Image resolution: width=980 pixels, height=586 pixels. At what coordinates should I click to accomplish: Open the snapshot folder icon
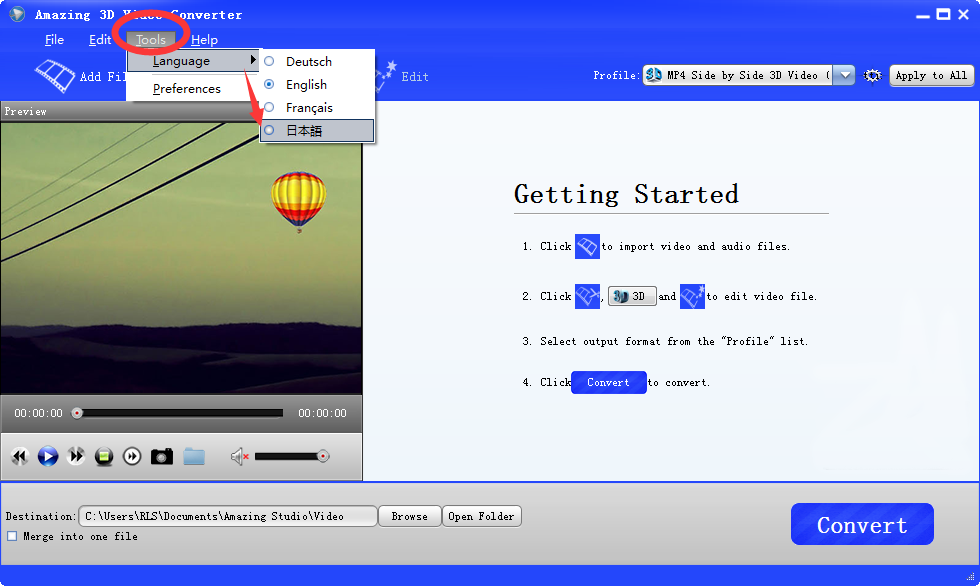tap(194, 457)
